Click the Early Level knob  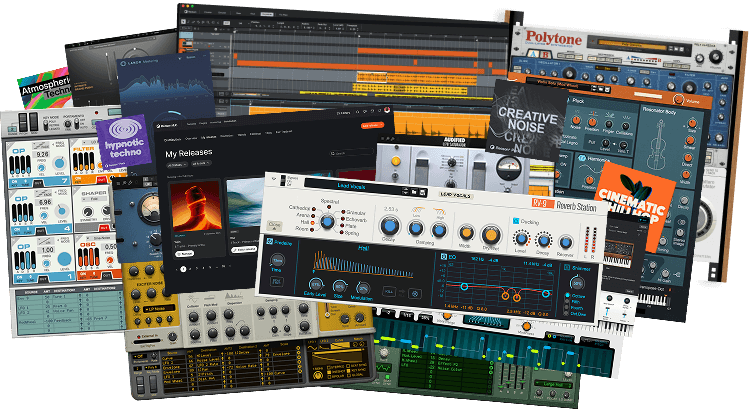[x=315, y=285]
